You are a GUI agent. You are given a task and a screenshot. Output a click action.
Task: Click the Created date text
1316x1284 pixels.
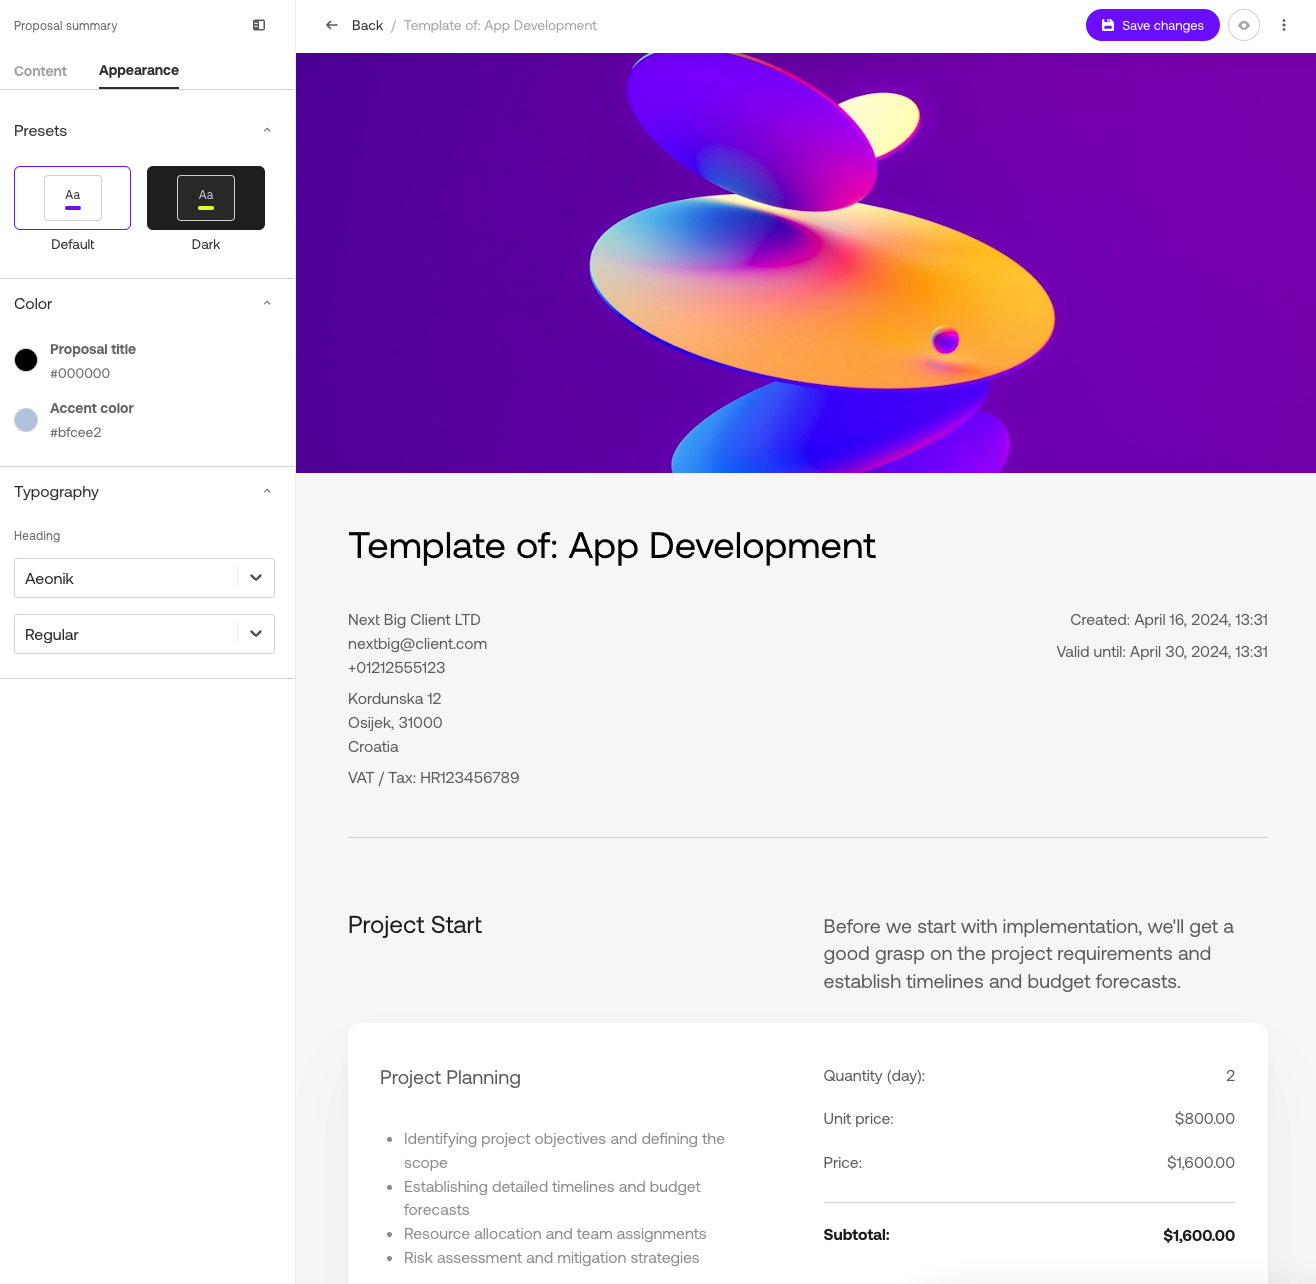pyautogui.click(x=1169, y=620)
